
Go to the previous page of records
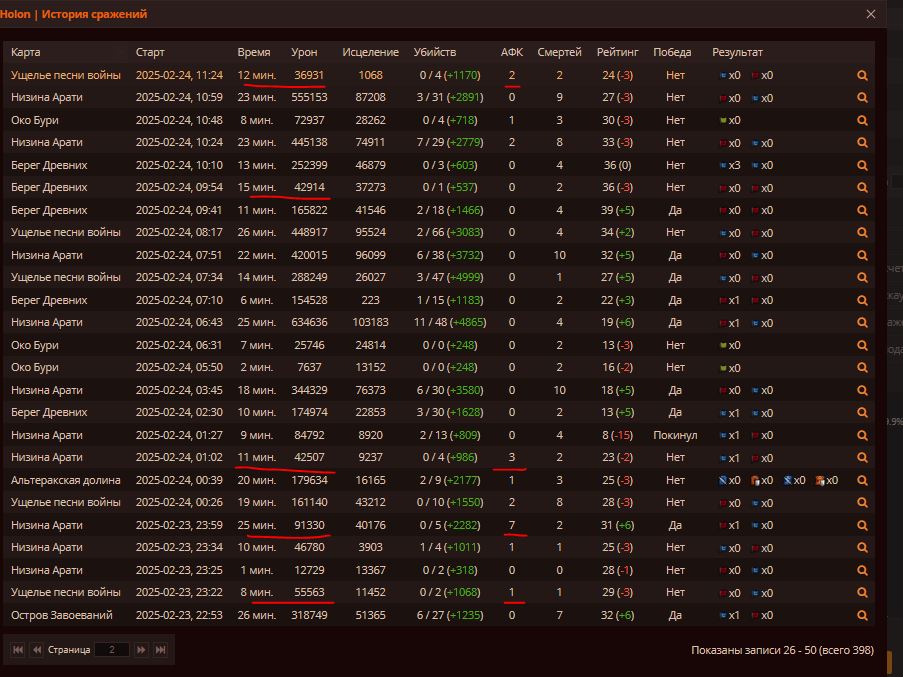[x=37, y=649]
